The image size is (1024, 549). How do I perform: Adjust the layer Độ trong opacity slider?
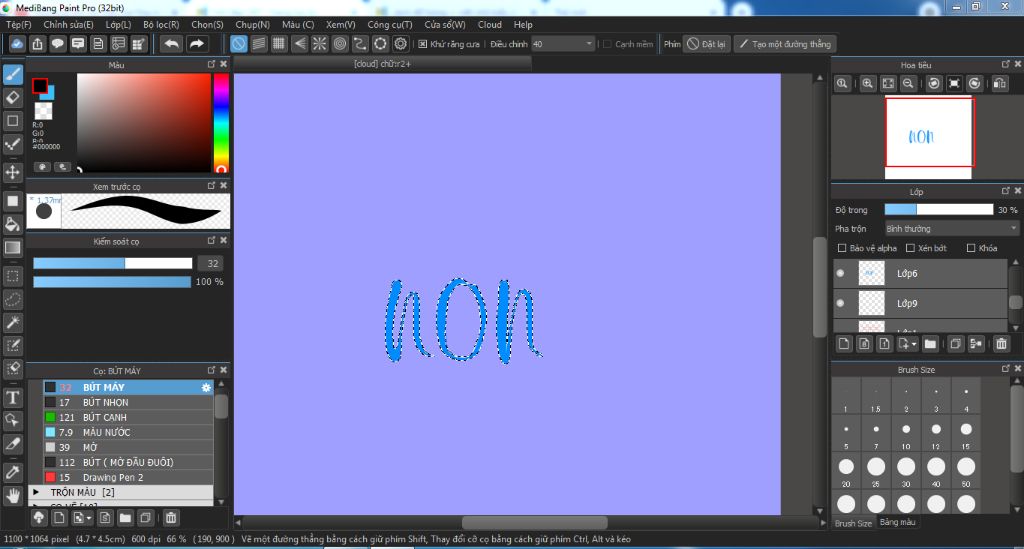click(938, 210)
